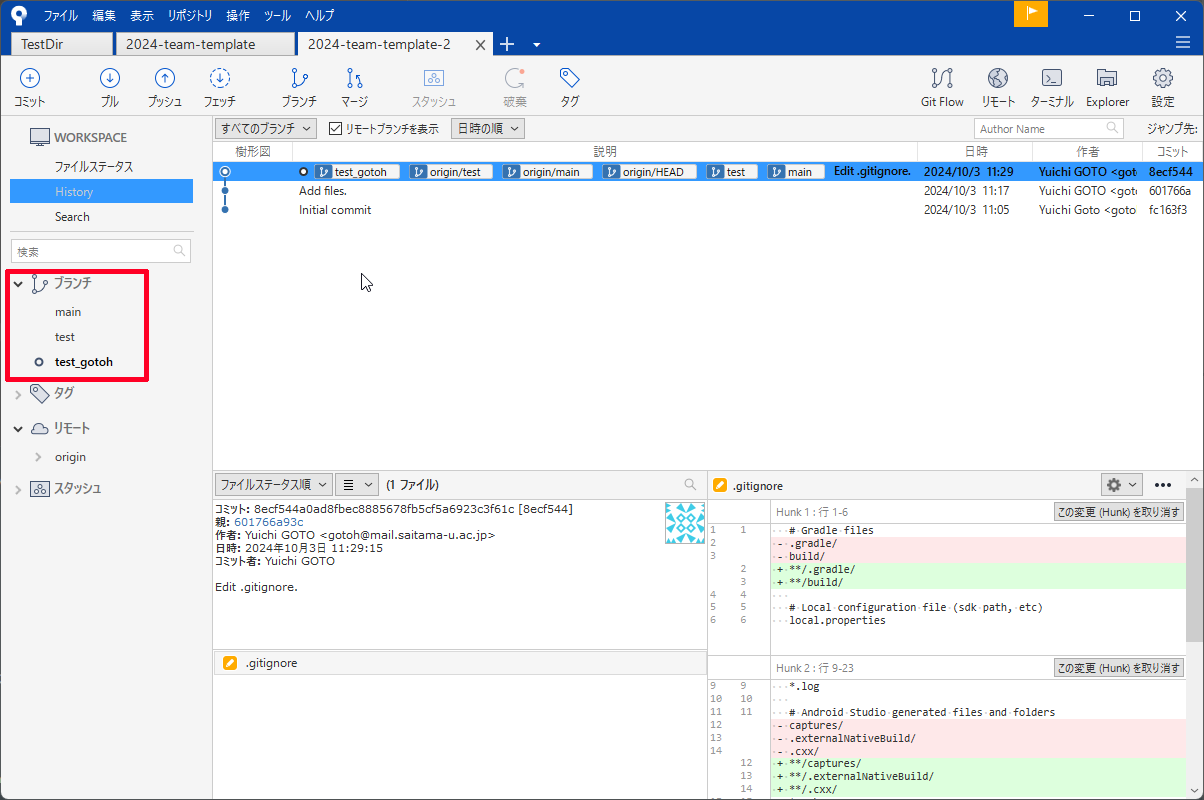Open the 操作 menu

(x=238, y=15)
